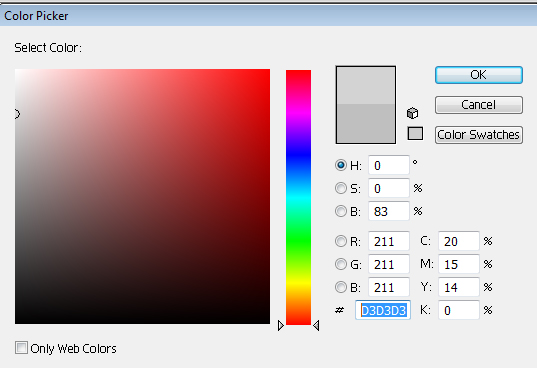Enable the Only Web Colors checkbox
Viewport: 537px width, 368px height.
(x=21, y=348)
